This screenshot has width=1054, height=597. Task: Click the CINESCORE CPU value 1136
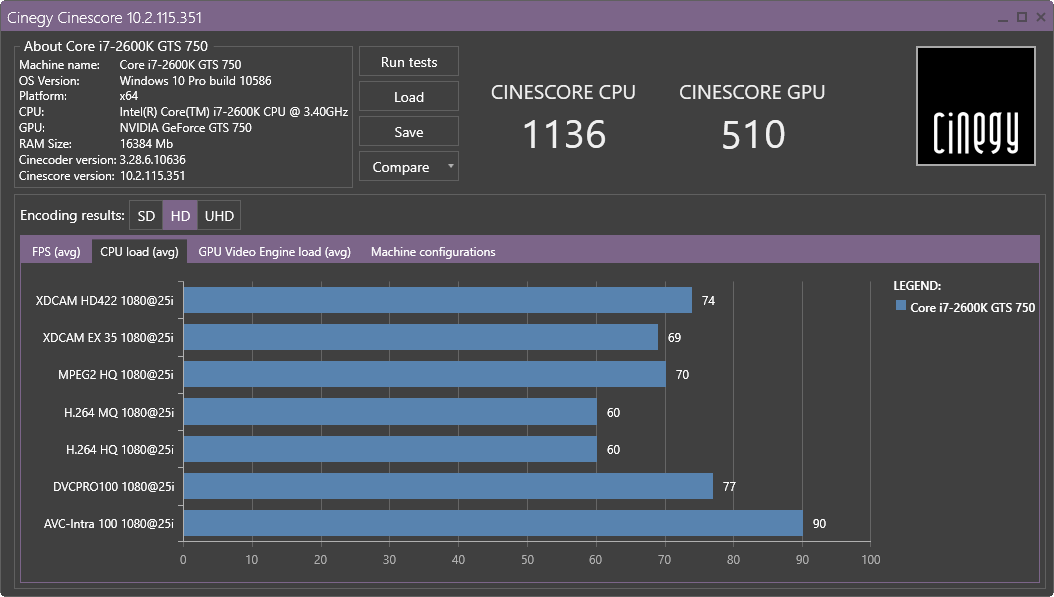[x=564, y=134]
